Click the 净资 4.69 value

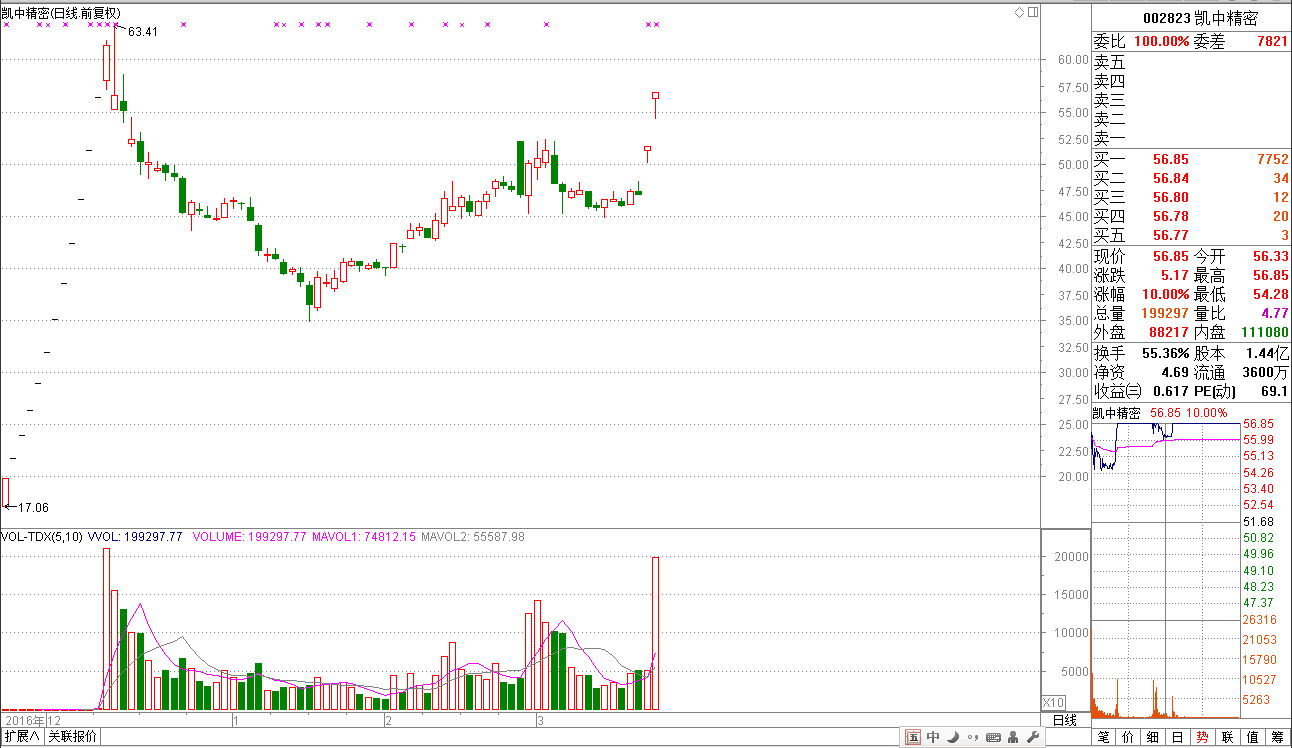tap(1173, 372)
